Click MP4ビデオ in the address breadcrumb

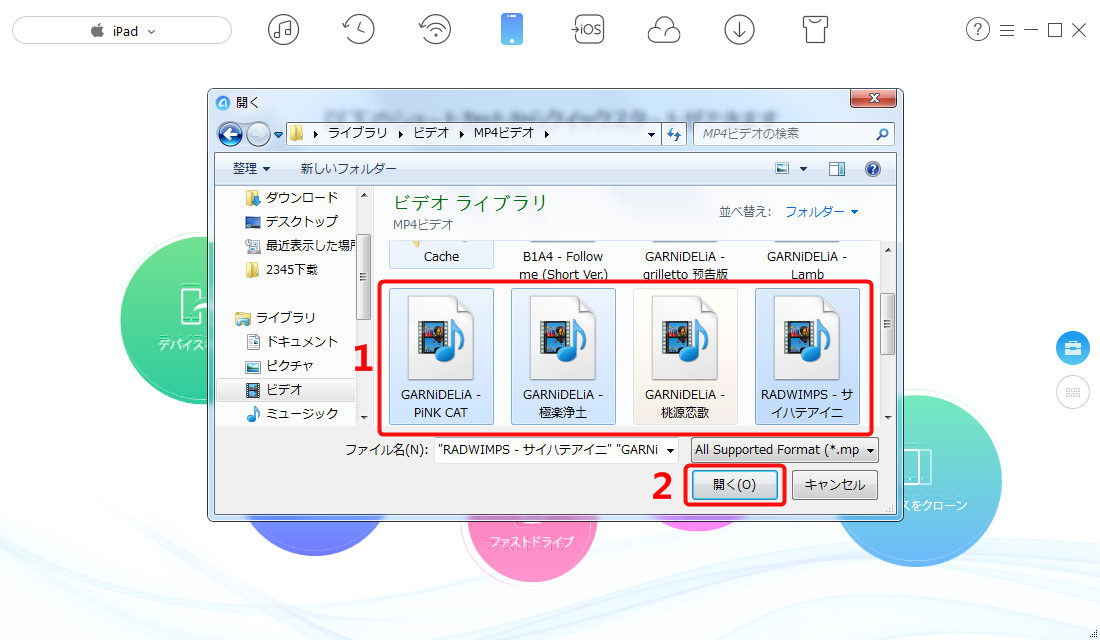click(504, 133)
